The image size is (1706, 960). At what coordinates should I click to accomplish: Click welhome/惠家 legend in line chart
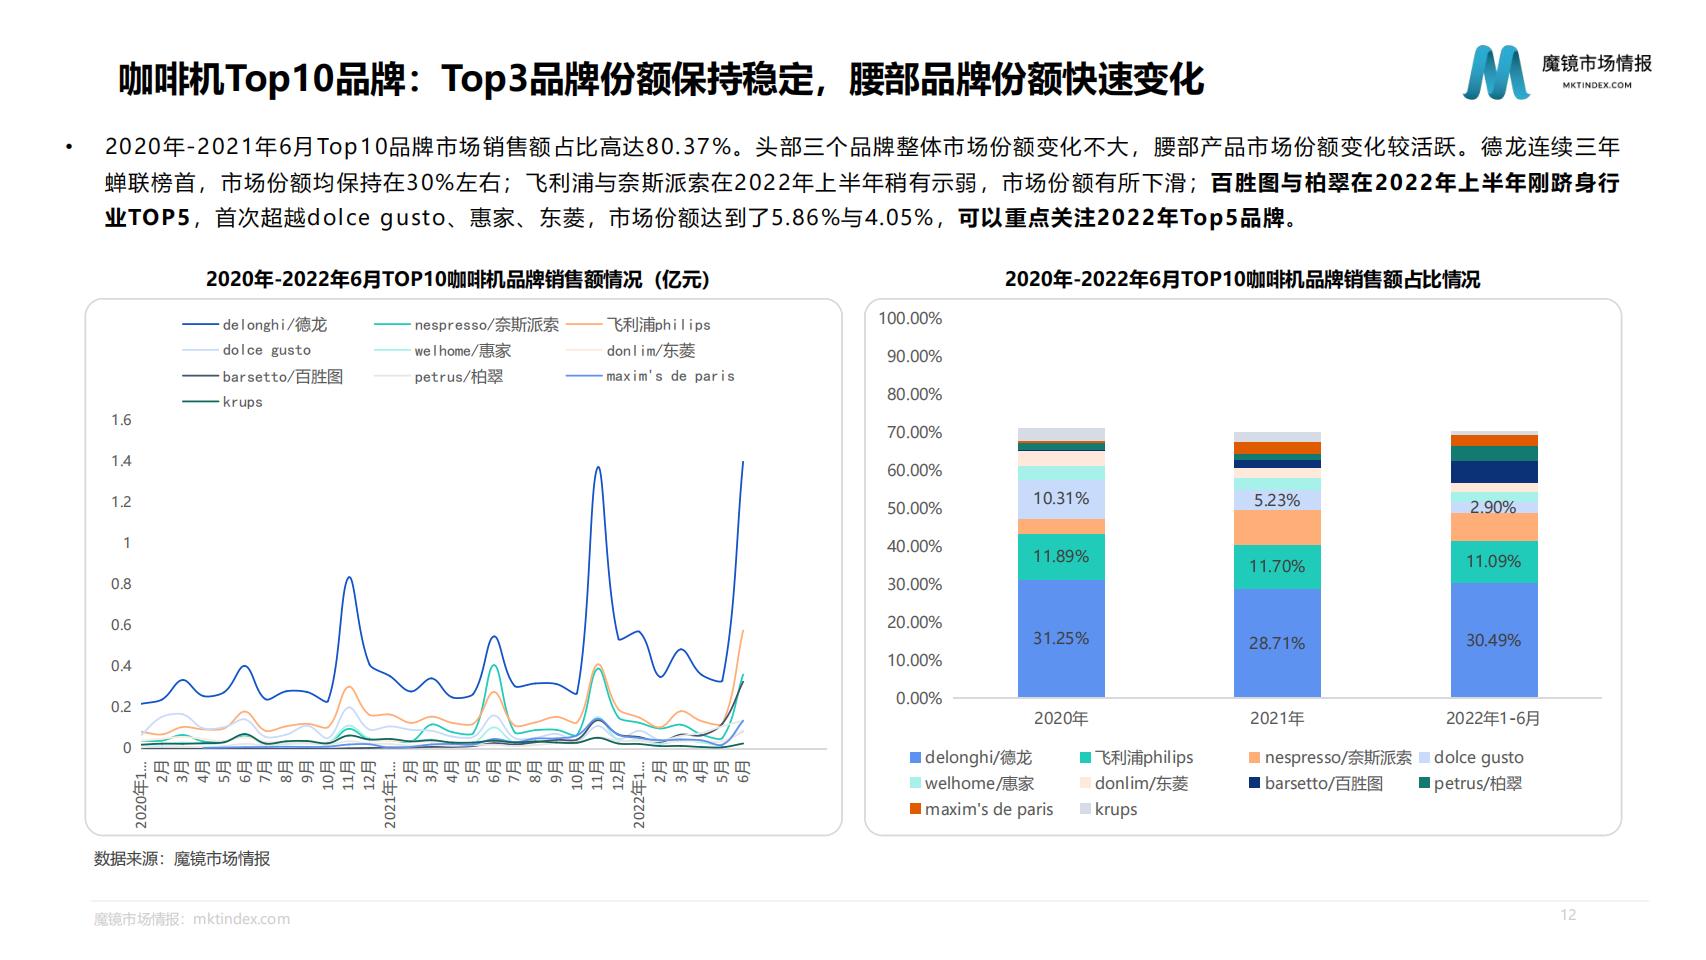coord(442,351)
